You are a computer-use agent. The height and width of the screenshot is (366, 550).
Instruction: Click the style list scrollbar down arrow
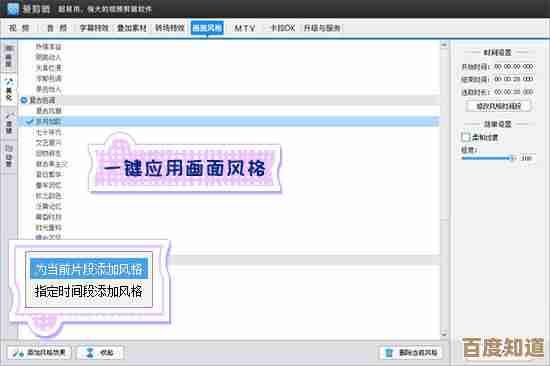click(444, 334)
